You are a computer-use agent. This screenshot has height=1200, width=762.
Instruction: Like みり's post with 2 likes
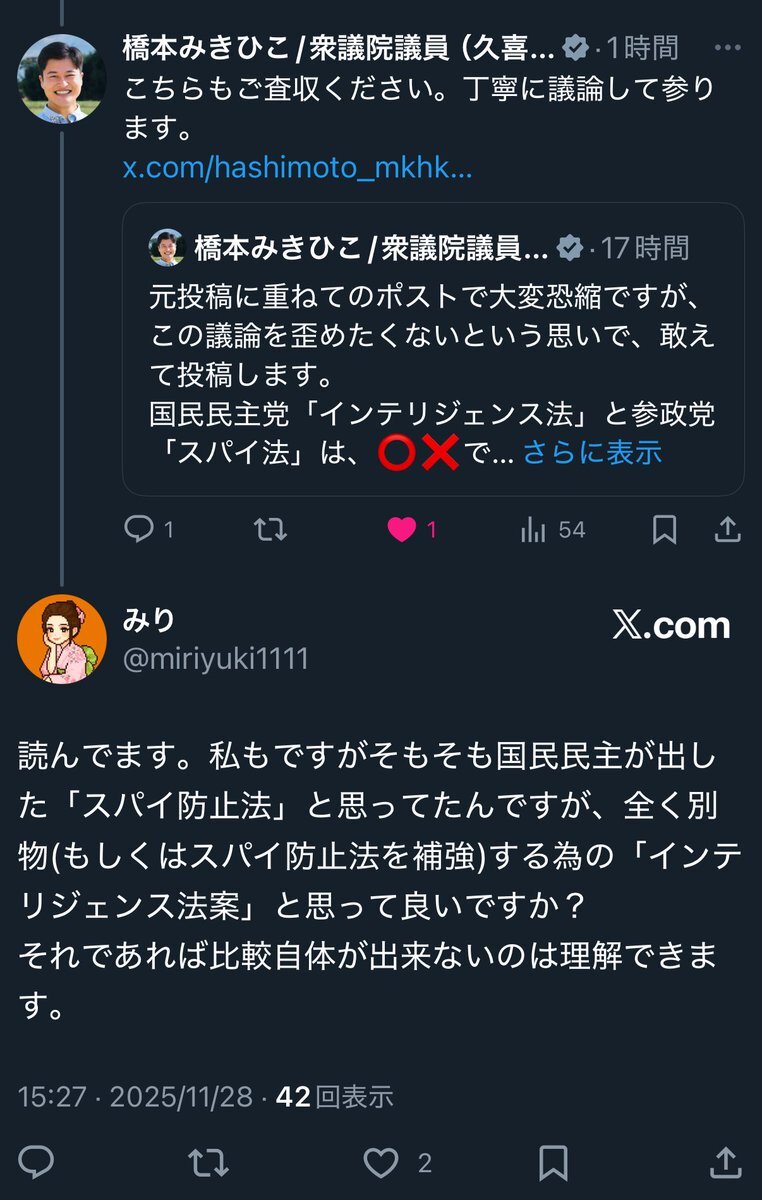click(381, 1162)
